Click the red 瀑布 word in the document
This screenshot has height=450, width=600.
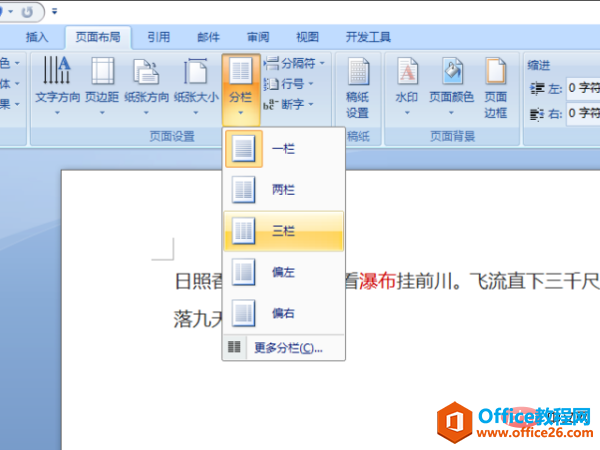377,281
